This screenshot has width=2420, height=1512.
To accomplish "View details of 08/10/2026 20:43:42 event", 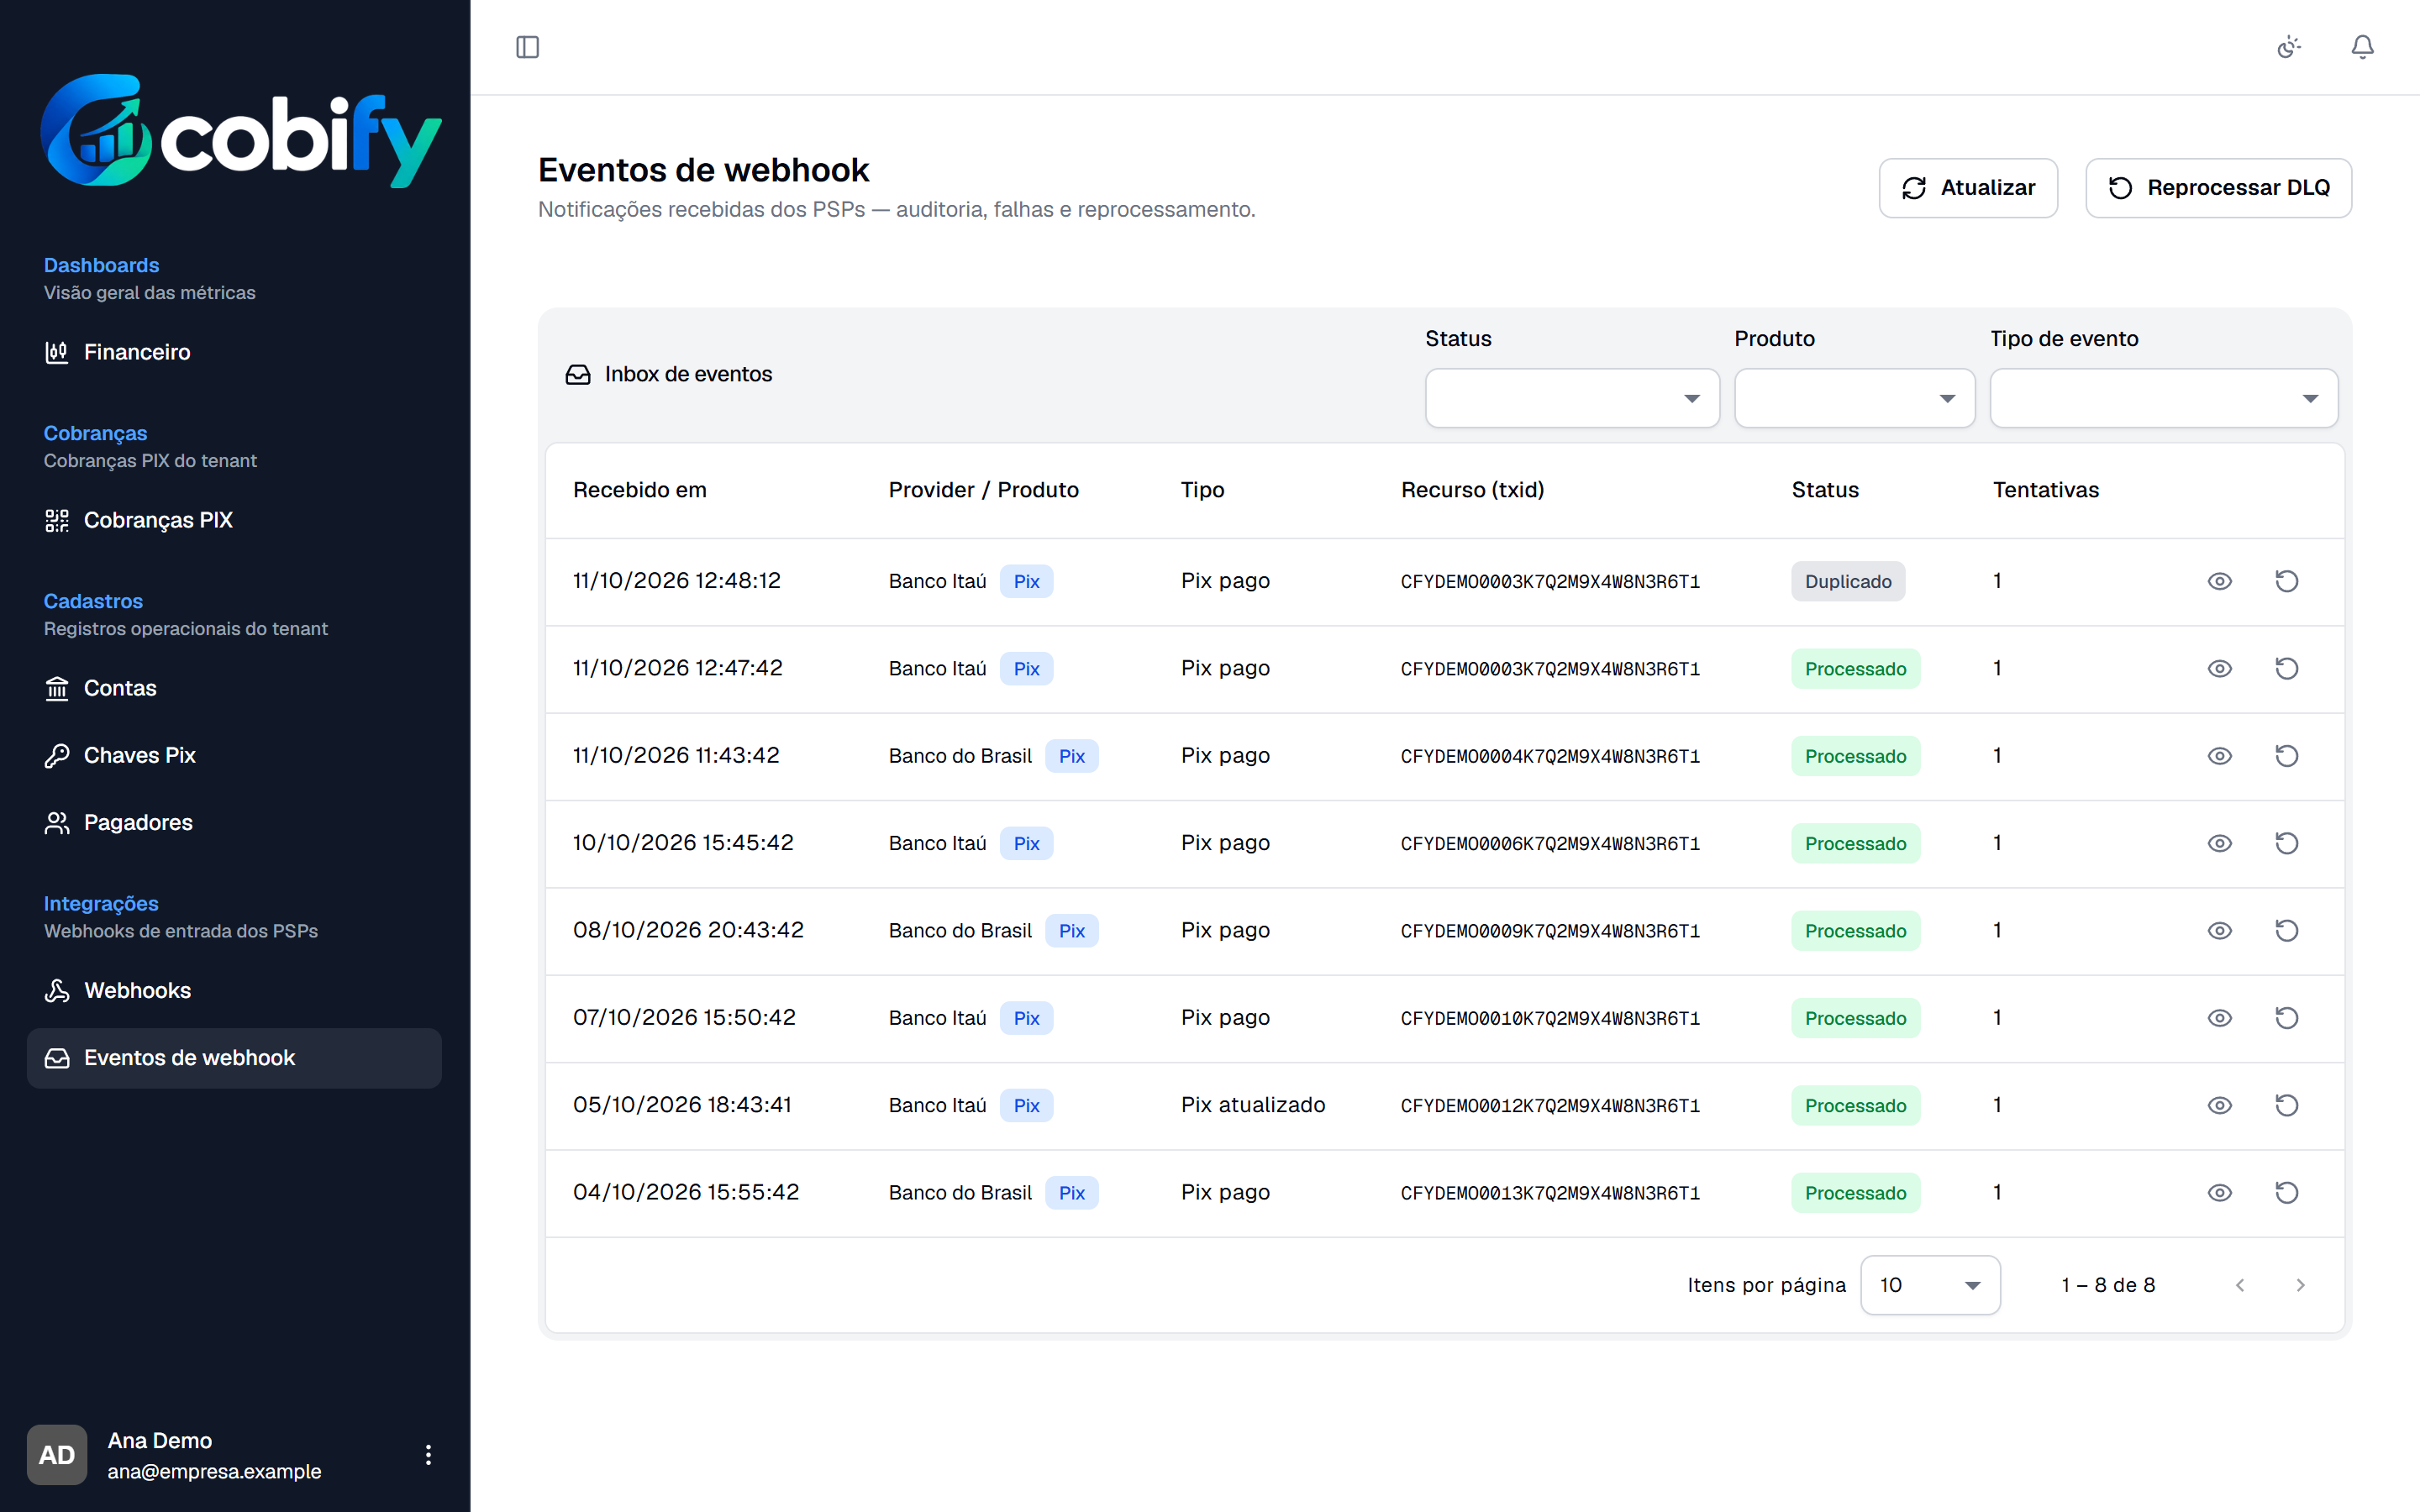I will pyautogui.click(x=2219, y=930).
